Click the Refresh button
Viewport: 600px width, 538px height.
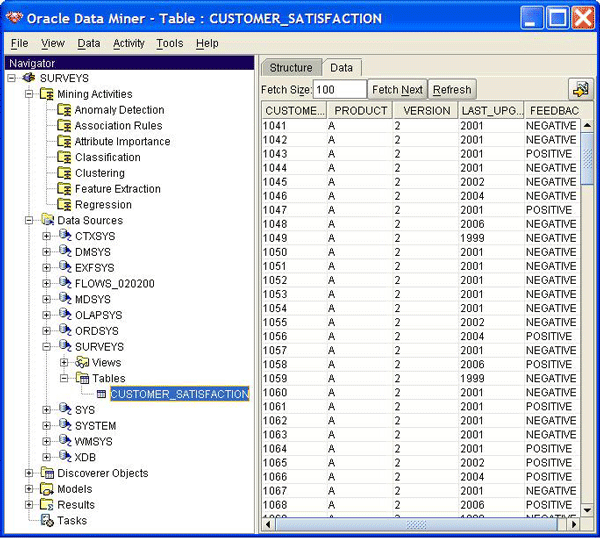pos(452,89)
